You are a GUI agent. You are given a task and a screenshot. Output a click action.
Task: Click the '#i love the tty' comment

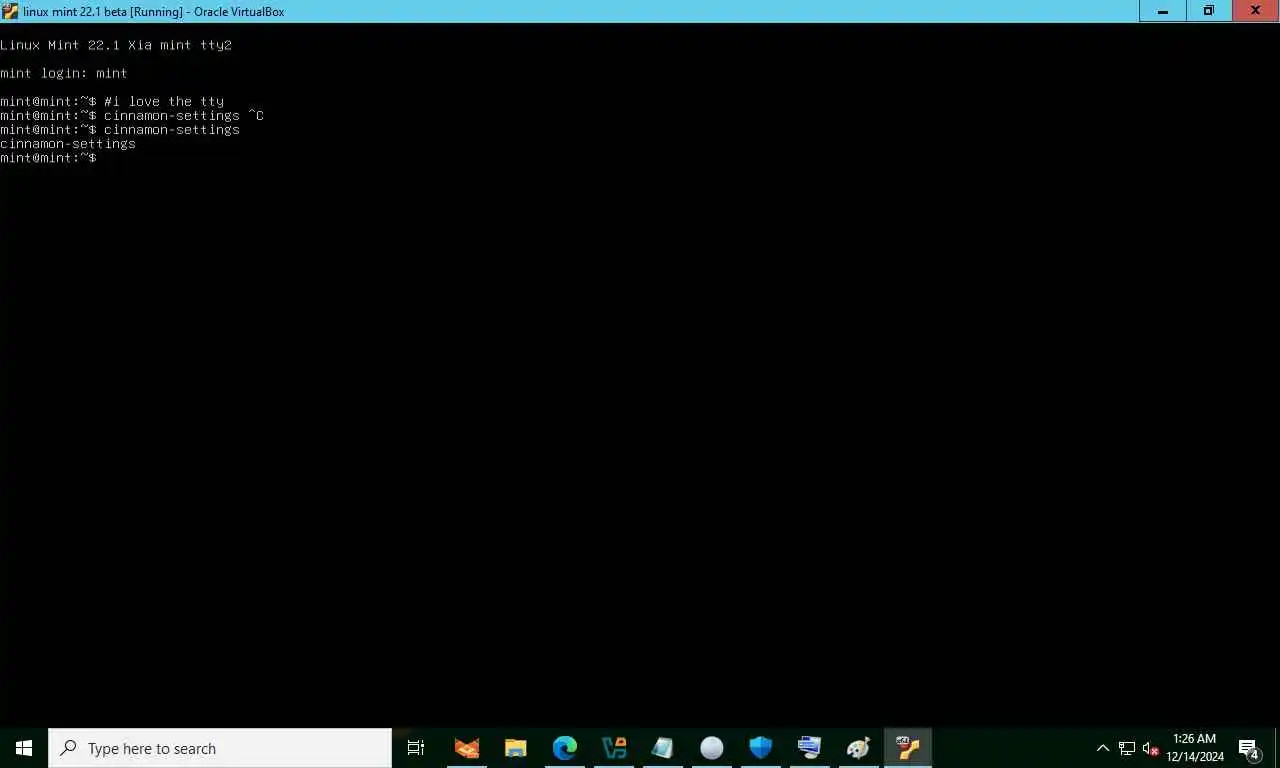pyautogui.click(x=164, y=101)
